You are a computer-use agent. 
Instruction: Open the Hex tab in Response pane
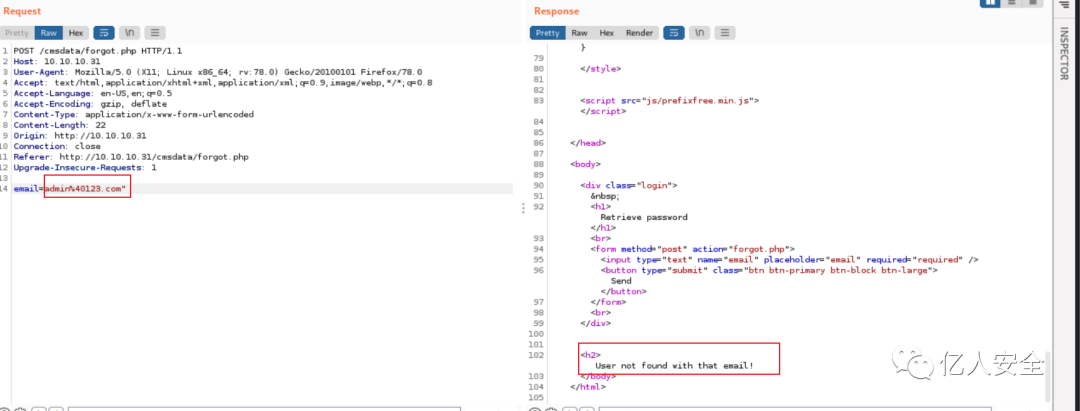pyautogui.click(x=607, y=33)
